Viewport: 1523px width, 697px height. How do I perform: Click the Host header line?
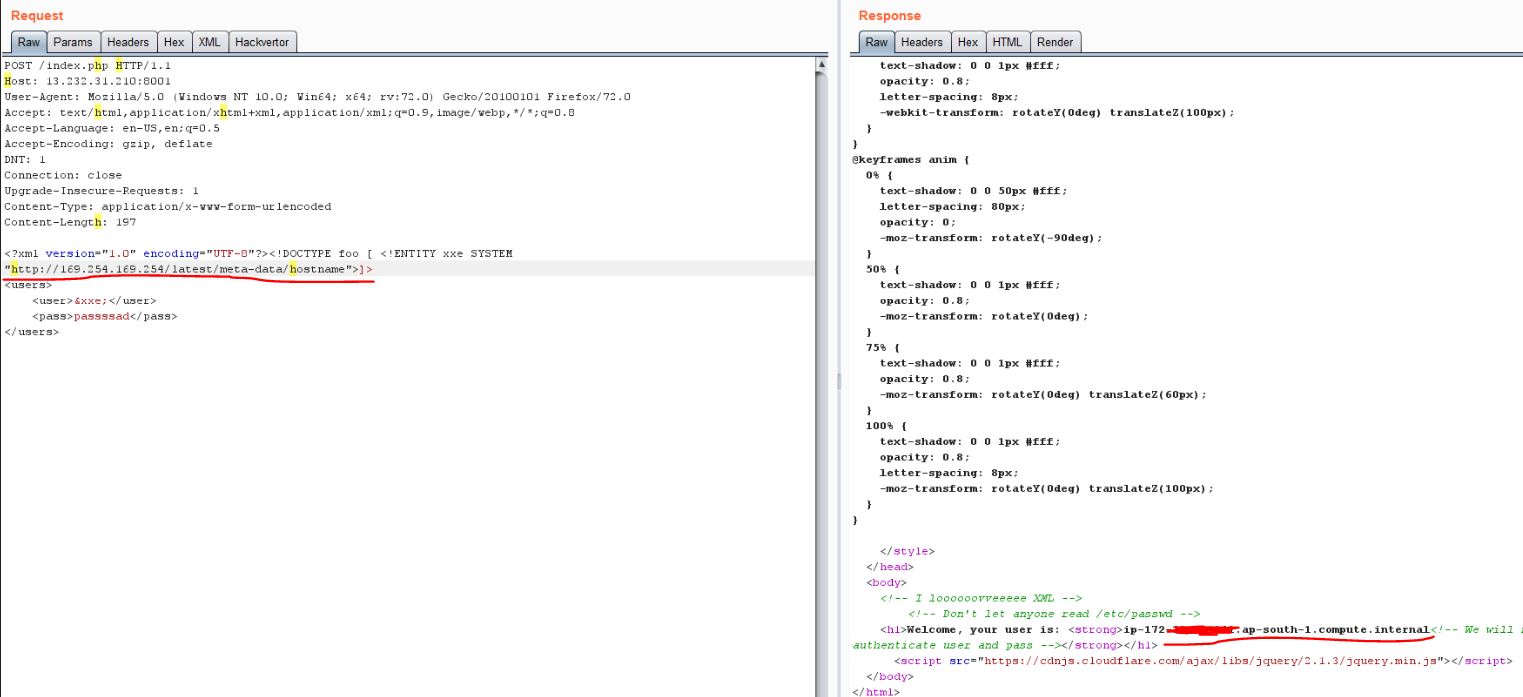coord(88,81)
